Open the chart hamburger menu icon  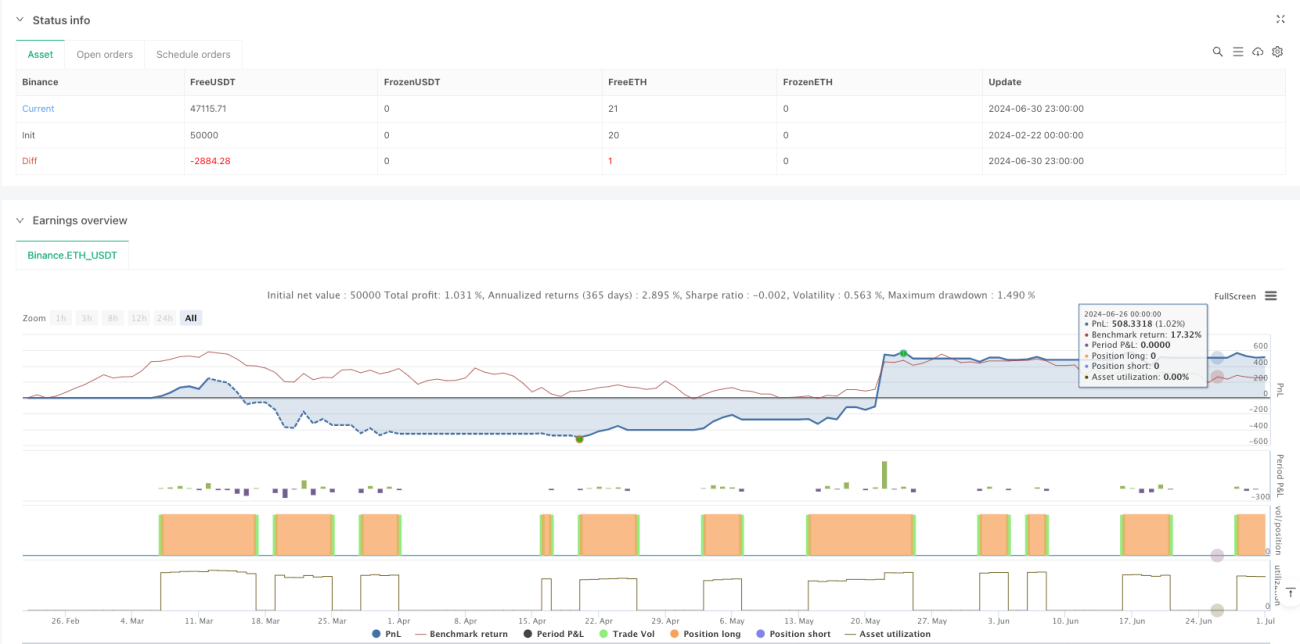[x=1271, y=296]
